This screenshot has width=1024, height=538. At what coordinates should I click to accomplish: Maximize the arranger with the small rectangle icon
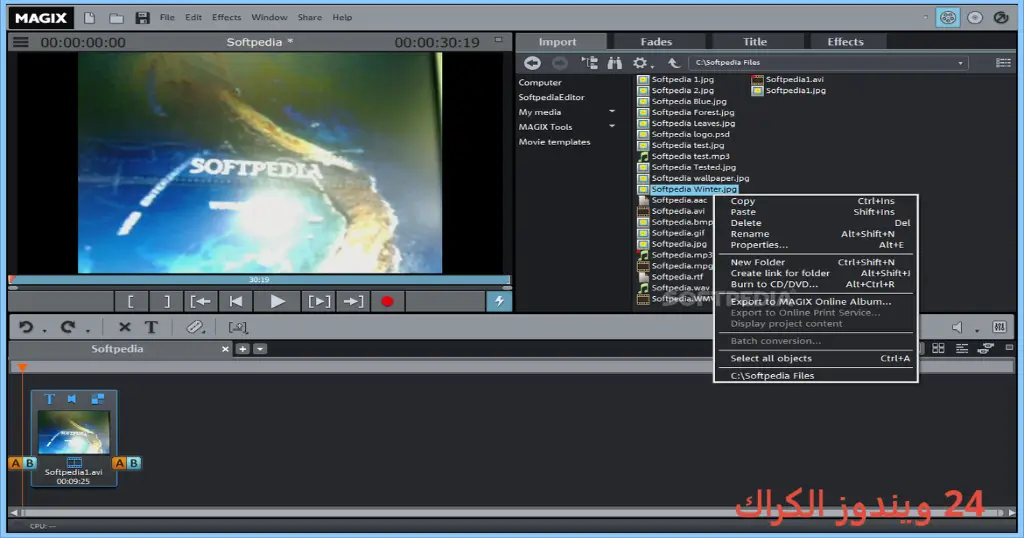click(1009, 348)
